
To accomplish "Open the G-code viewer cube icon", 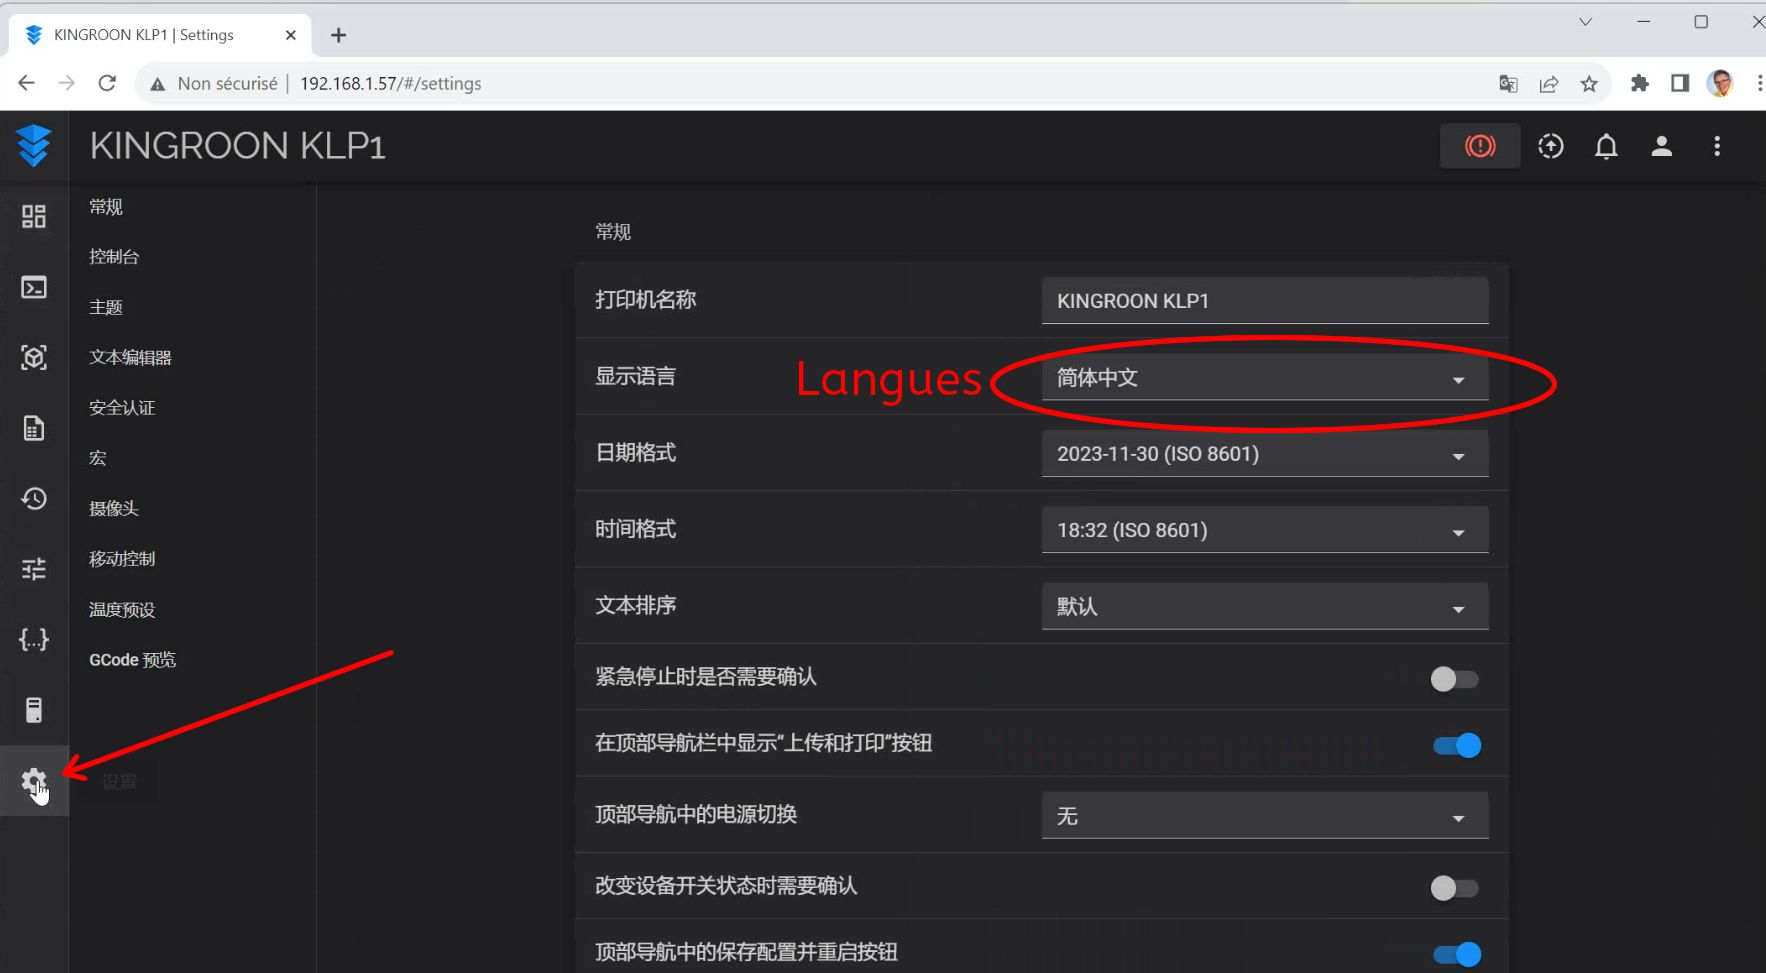I will (34, 357).
